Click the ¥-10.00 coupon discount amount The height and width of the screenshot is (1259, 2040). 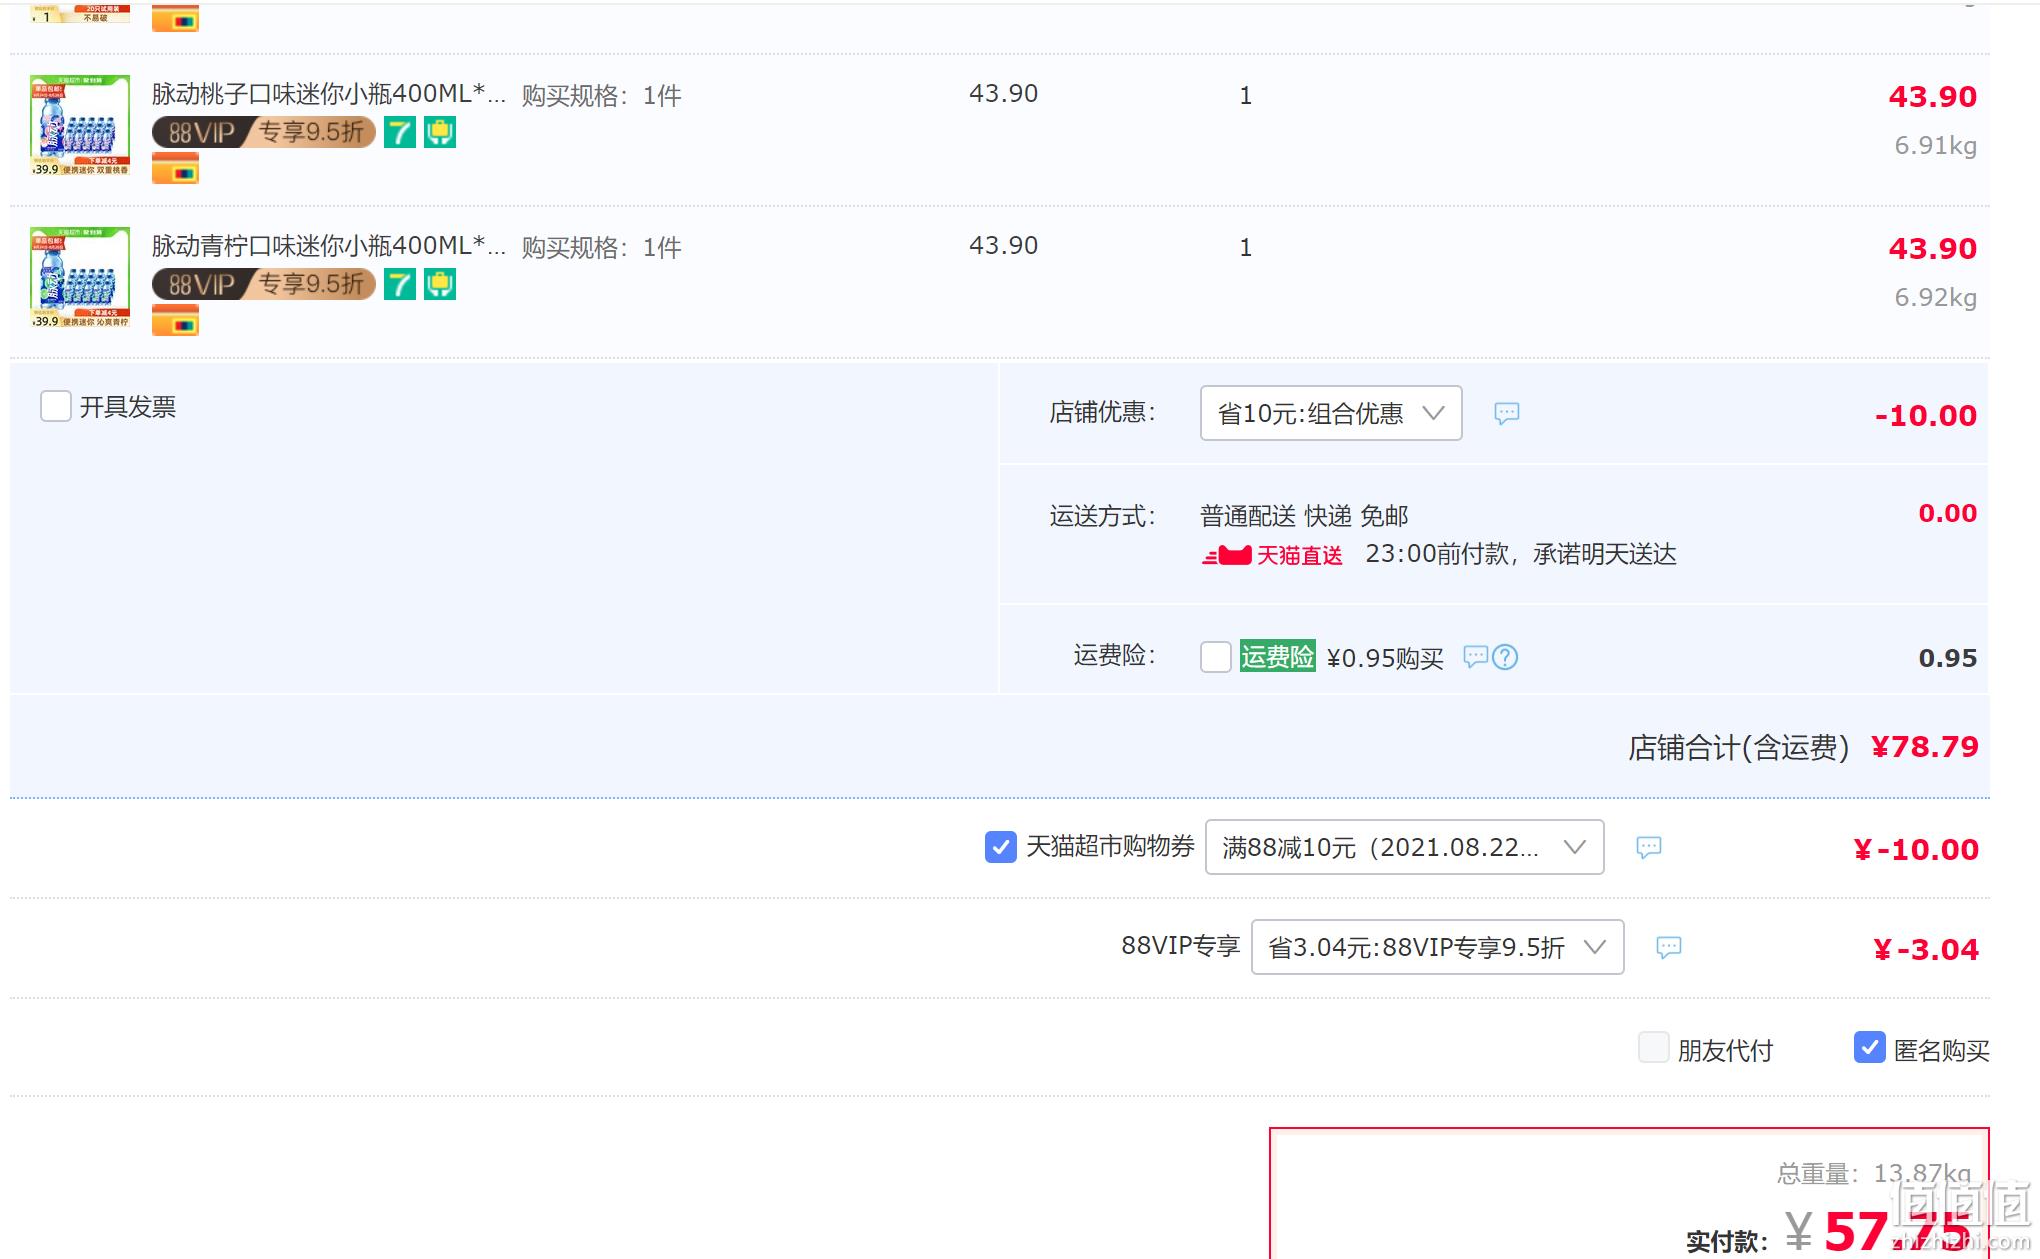pyautogui.click(x=1916, y=849)
